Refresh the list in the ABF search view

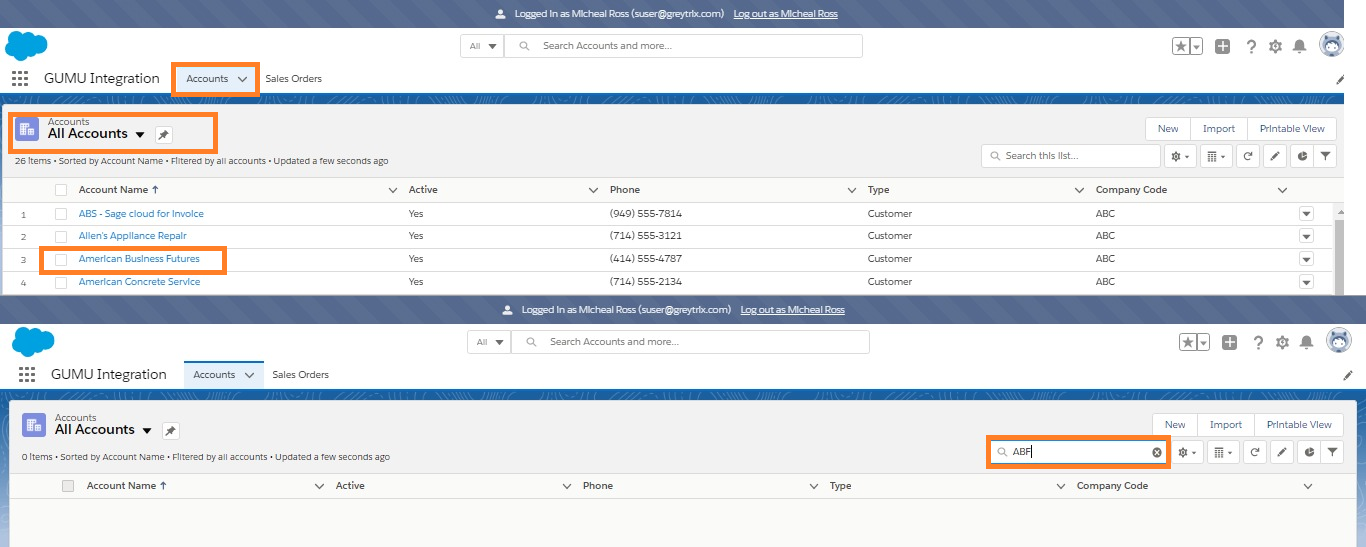[x=1254, y=452]
